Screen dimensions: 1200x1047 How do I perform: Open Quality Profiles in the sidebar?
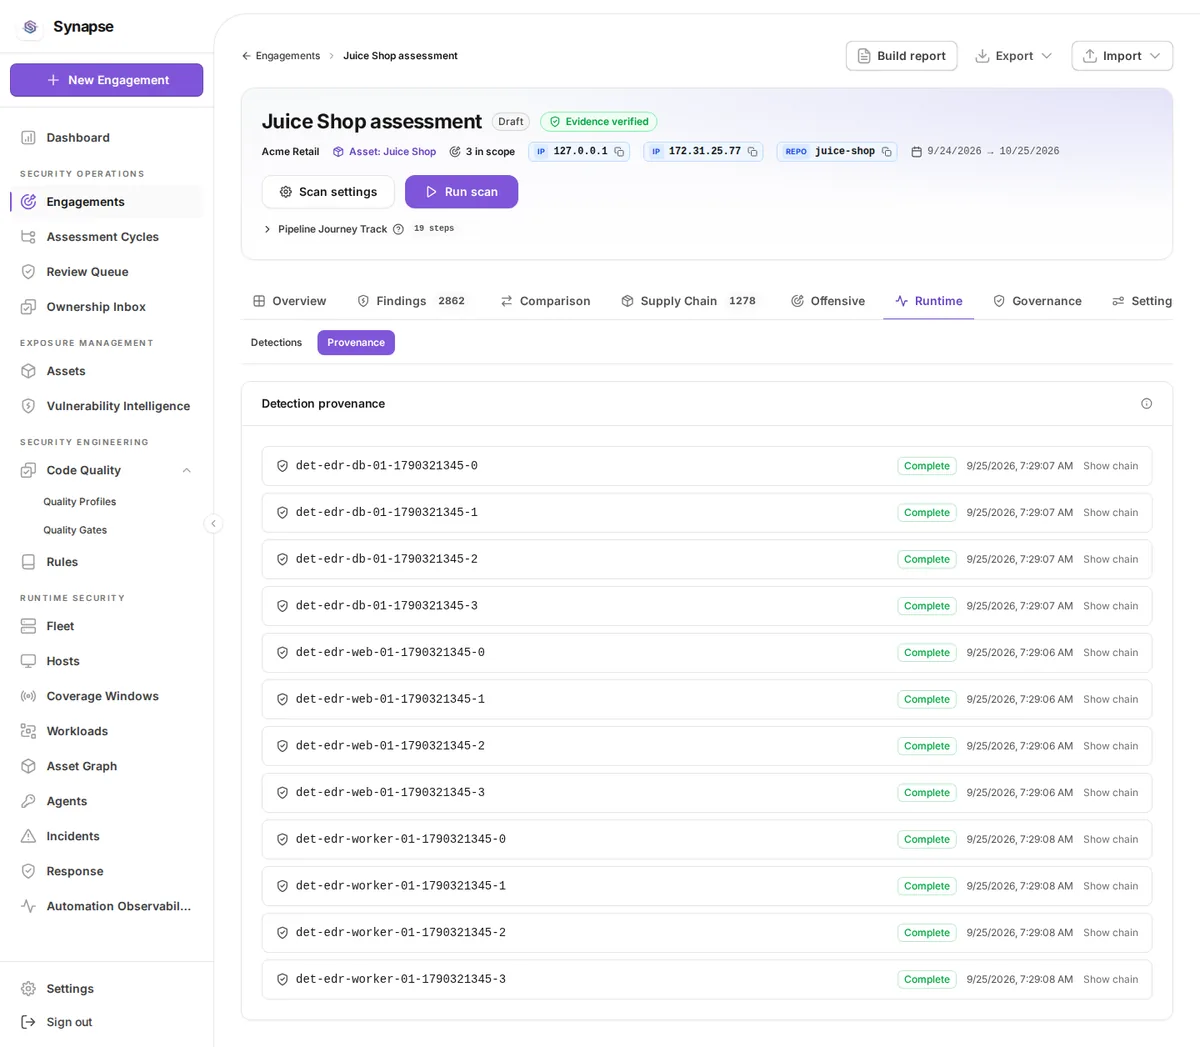pyautogui.click(x=79, y=502)
